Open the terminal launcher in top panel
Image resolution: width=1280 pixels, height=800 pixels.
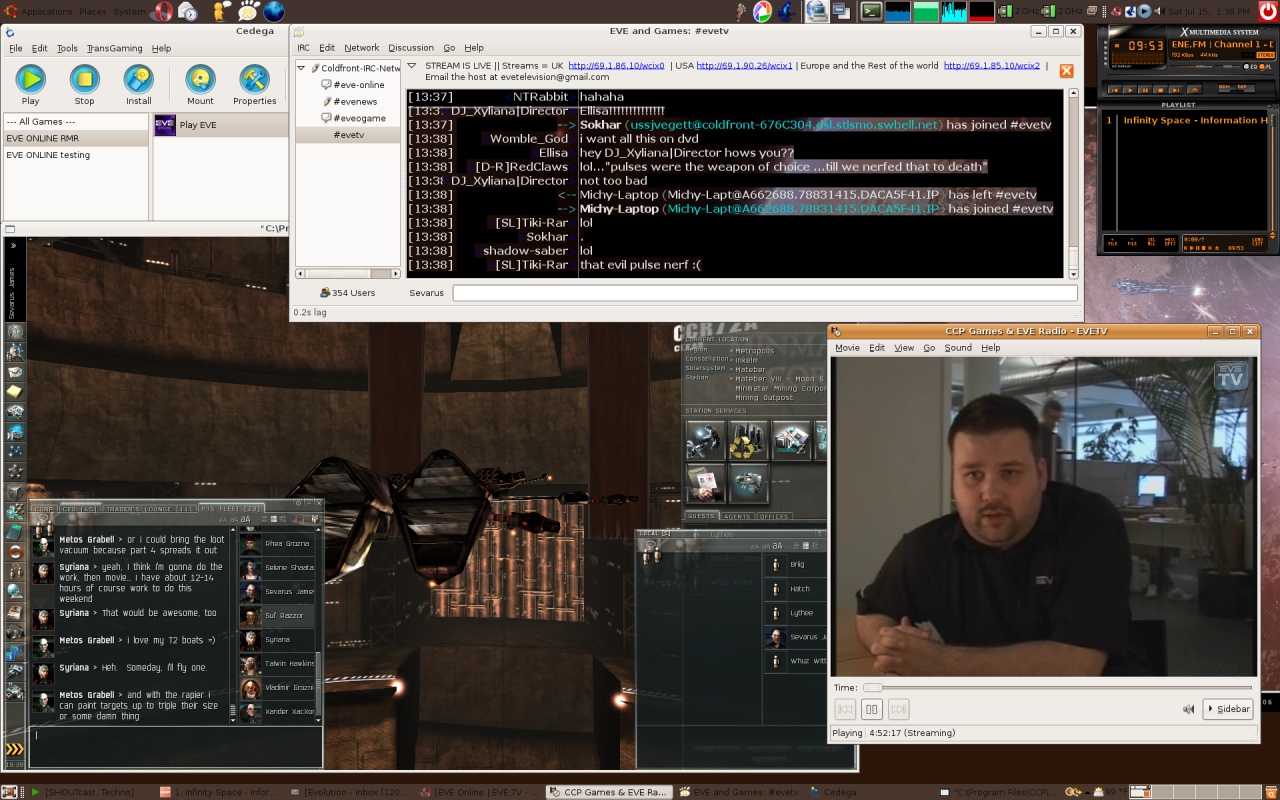coord(871,11)
